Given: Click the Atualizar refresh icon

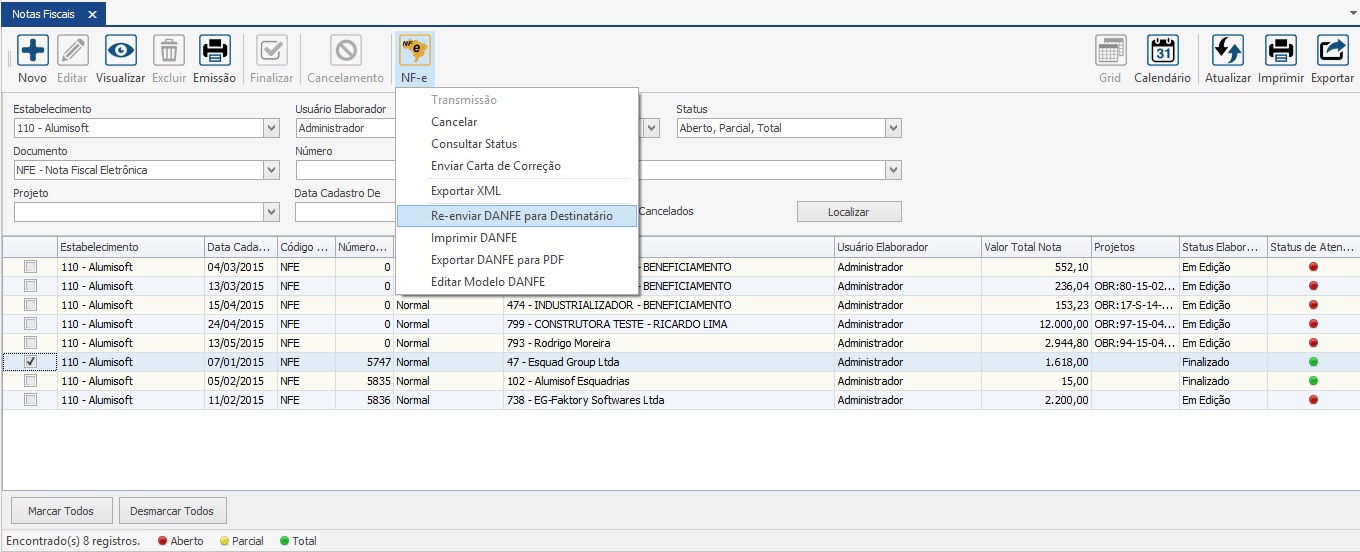Looking at the screenshot, I should [x=1227, y=51].
